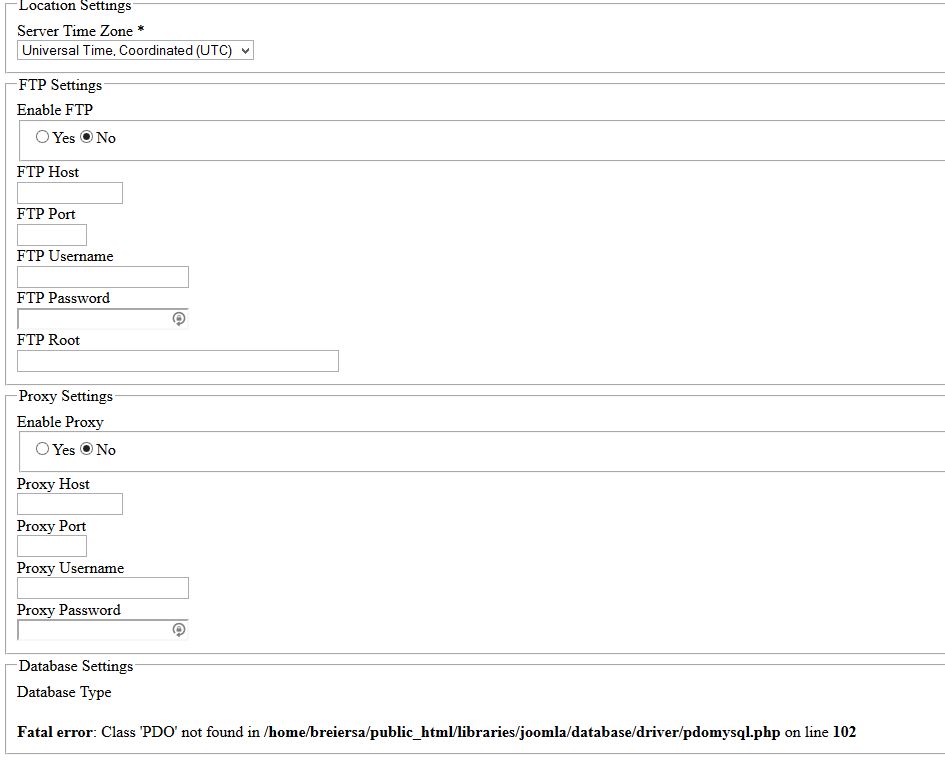Click the Proxy Port input field
This screenshot has width=945, height=760.
(x=52, y=546)
